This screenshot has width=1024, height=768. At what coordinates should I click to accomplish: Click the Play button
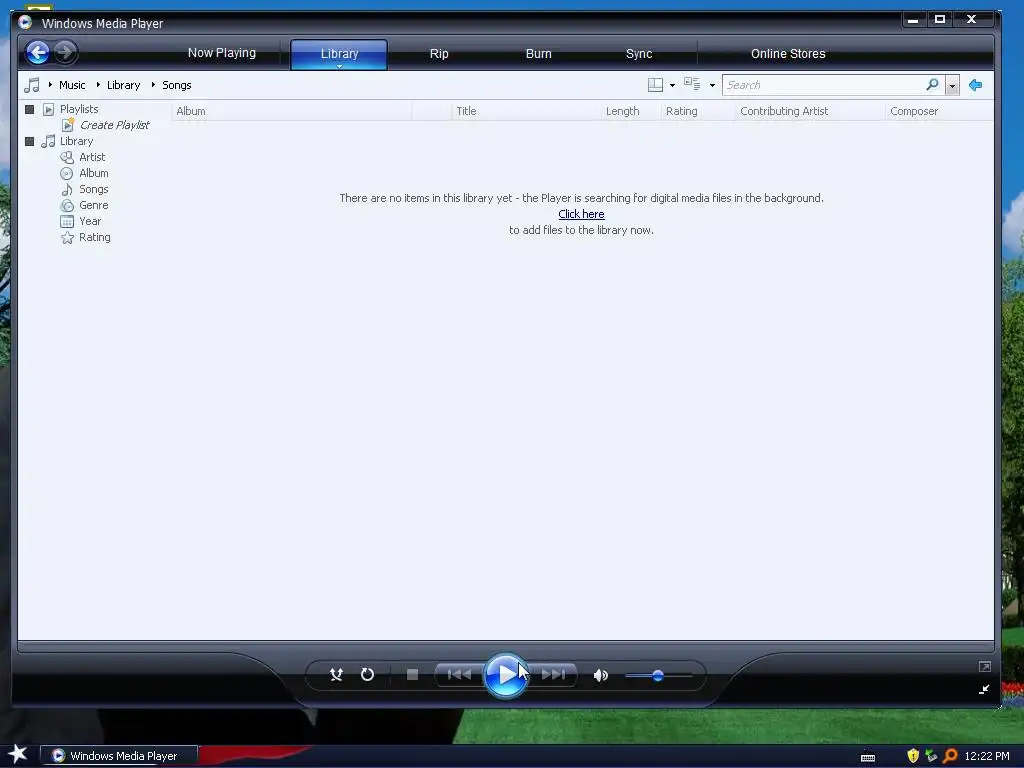505,675
